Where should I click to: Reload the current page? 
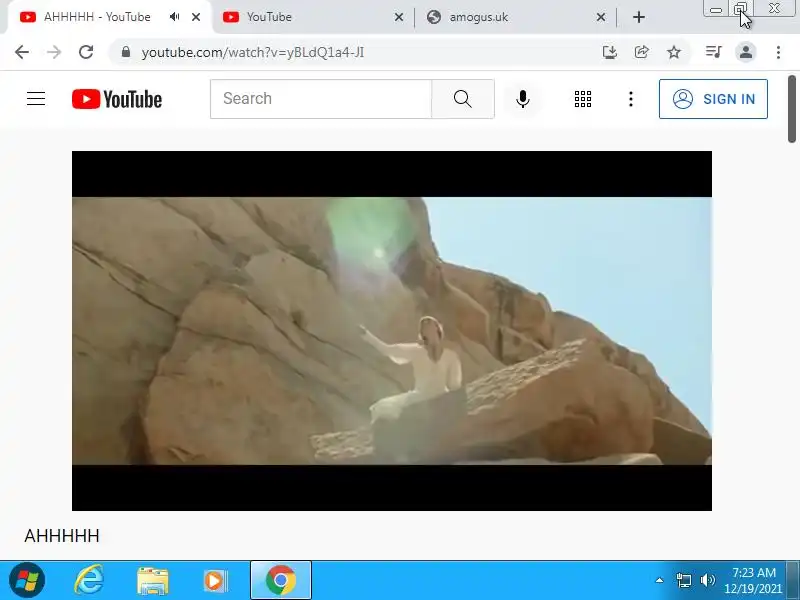pyautogui.click(x=86, y=52)
